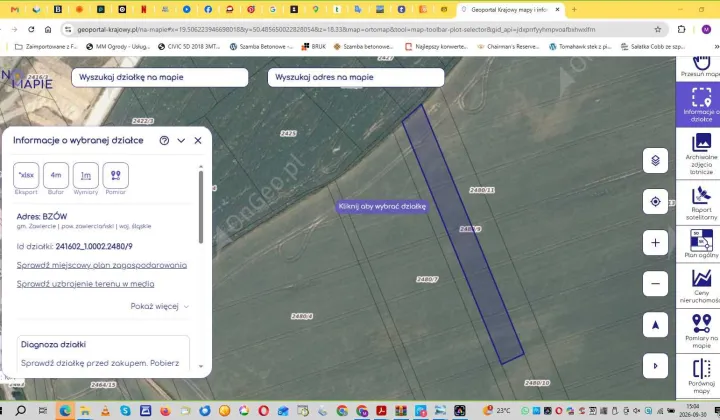Image resolution: width=720 pixels, height=420 pixels.
Task: Open the CIVIC 5D 2018 bookmark
Action: click(x=189, y=46)
